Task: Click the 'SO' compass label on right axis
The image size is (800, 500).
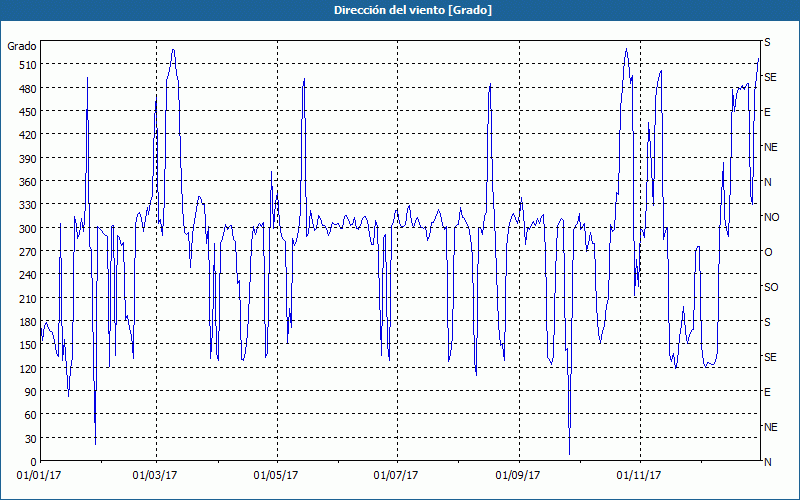Action: [771, 288]
